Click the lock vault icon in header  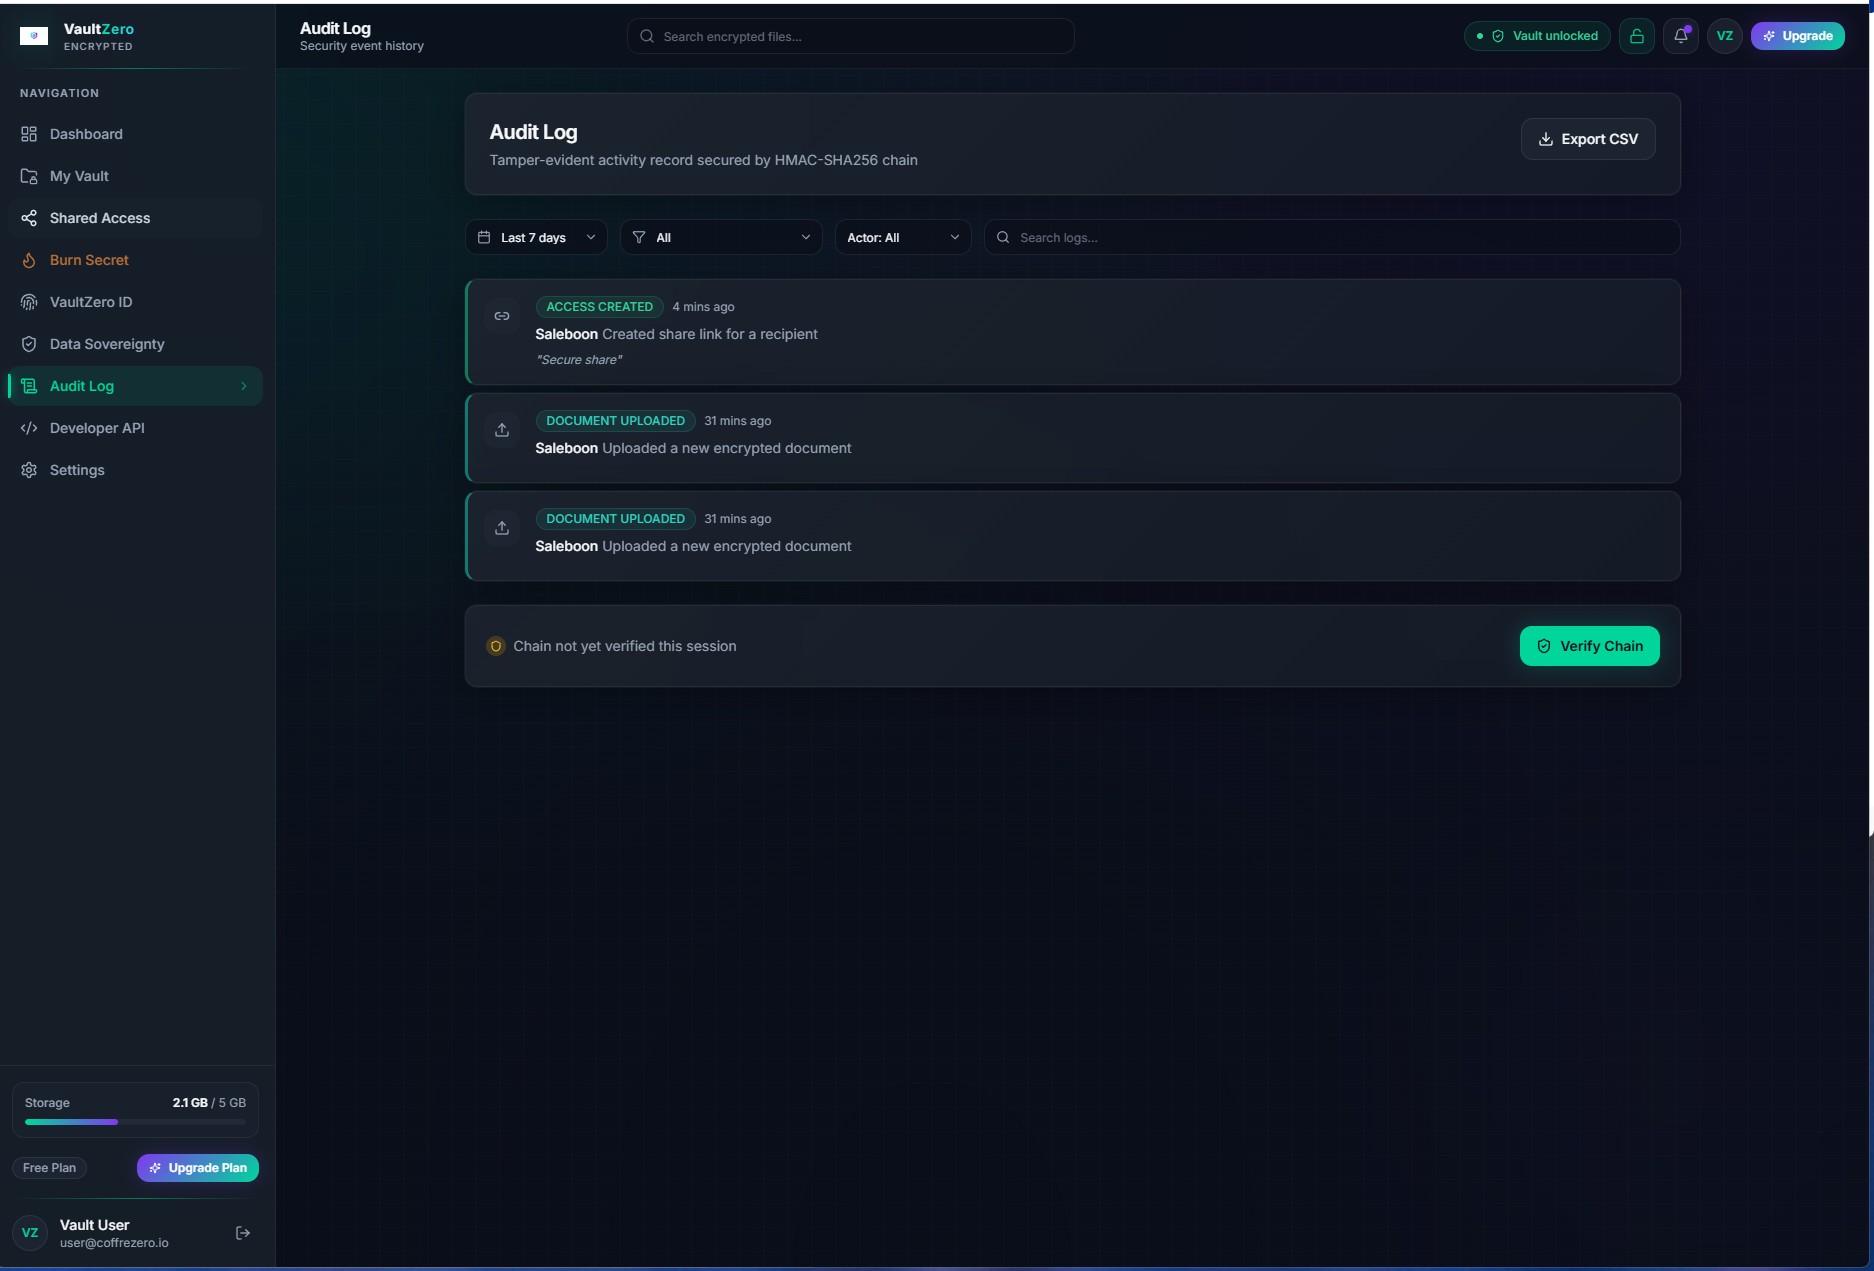(1636, 36)
